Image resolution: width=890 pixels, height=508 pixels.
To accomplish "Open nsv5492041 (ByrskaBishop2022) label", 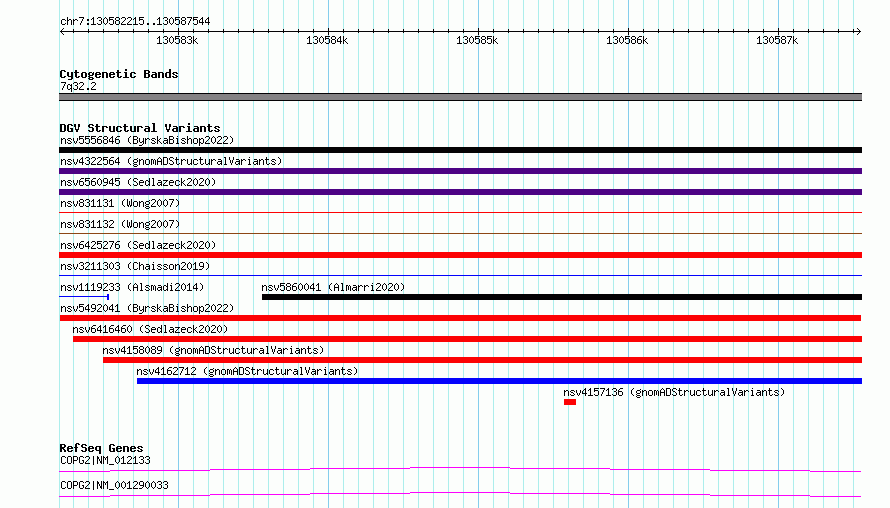I will click(x=147, y=308).
